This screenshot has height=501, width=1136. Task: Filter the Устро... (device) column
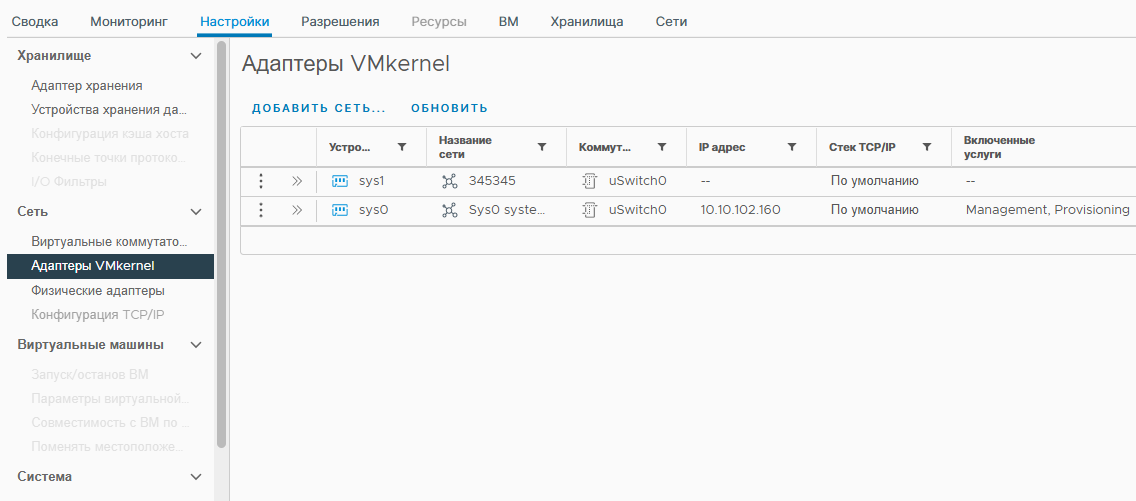[402, 147]
